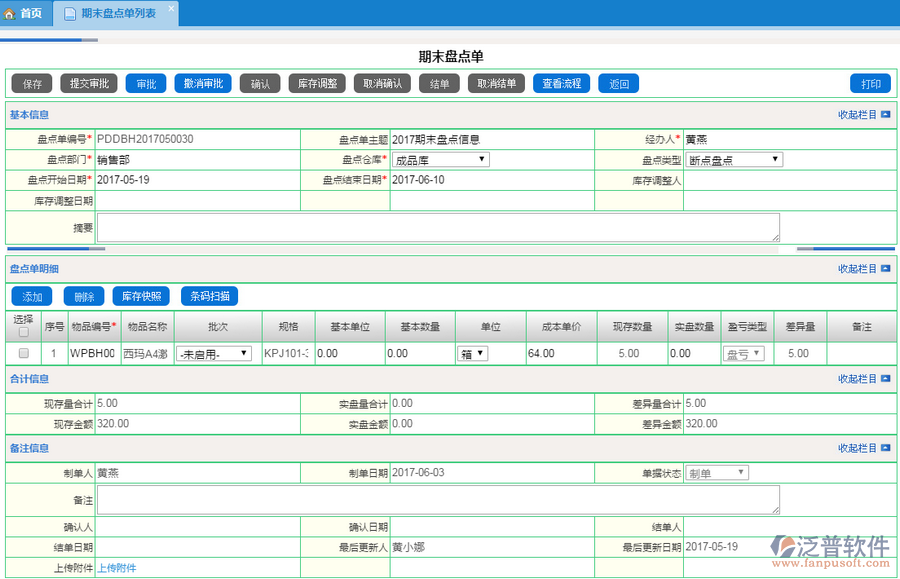
Task: Tick the select-all checkbox in the 选择 header
Action: tap(24, 333)
